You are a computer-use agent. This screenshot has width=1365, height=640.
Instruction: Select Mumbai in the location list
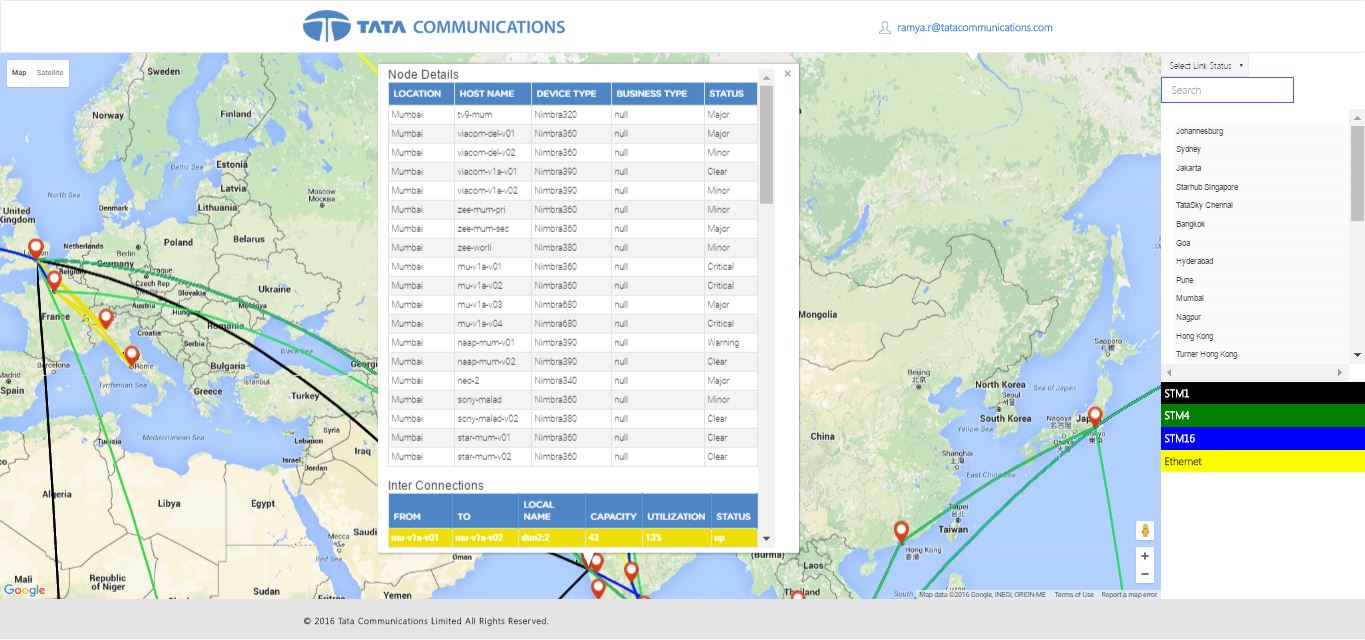click(1190, 298)
